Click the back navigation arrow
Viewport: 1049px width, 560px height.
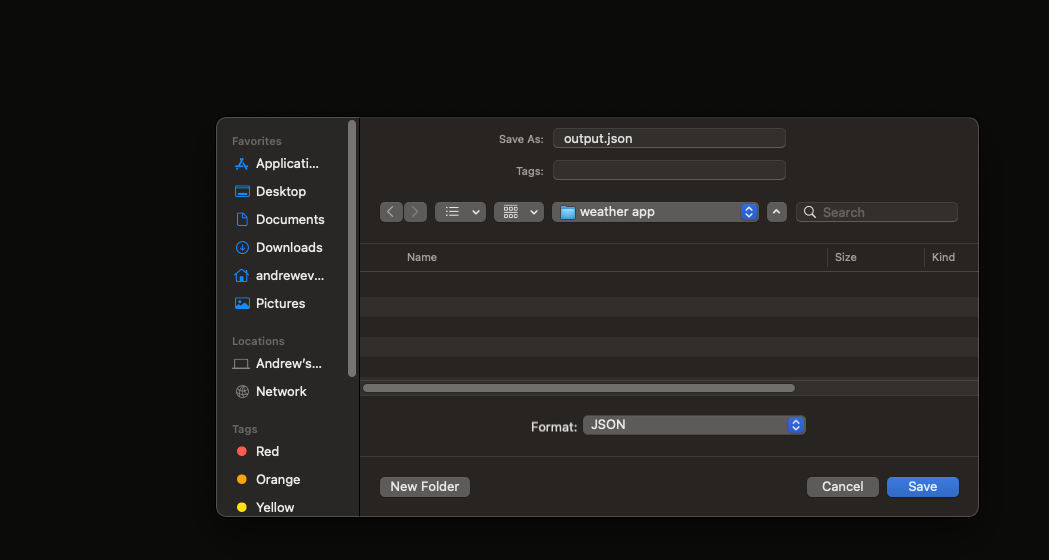(x=391, y=212)
